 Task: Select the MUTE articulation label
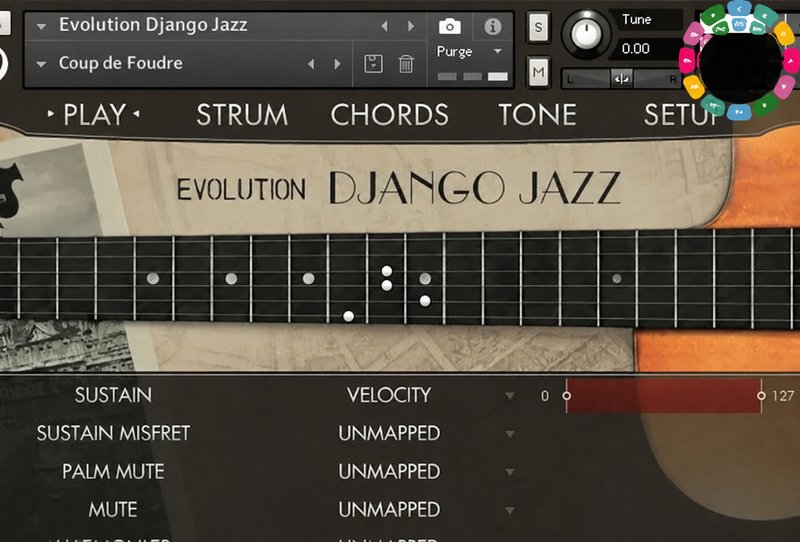pos(113,509)
